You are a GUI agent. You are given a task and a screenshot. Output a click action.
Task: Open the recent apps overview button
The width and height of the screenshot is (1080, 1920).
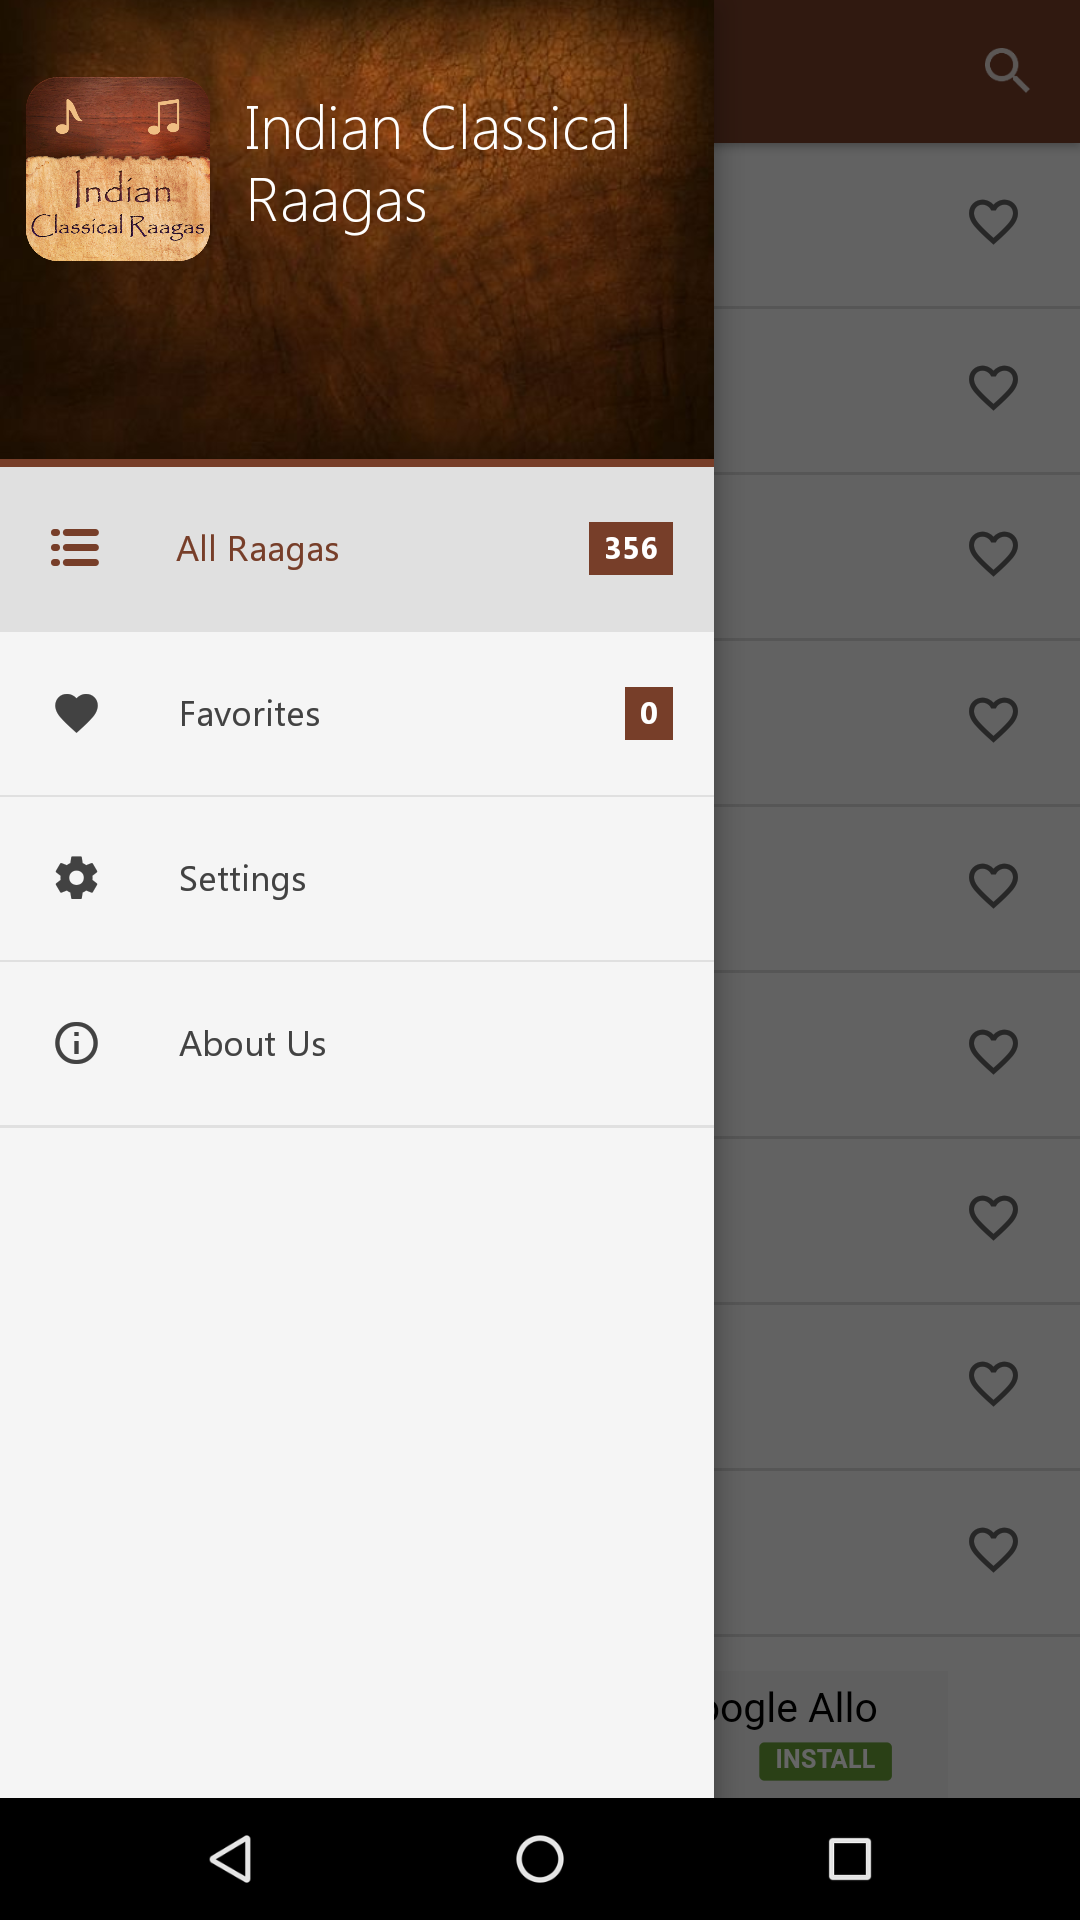(849, 1859)
